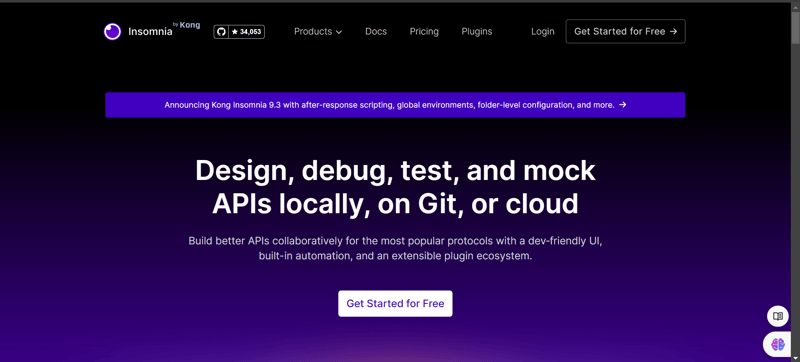This screenshot has height=362, width=800.
Task: Open the Kong Insomnia 9.3 announcement banner
Action: pyautogui.click(x=395, y=105)
